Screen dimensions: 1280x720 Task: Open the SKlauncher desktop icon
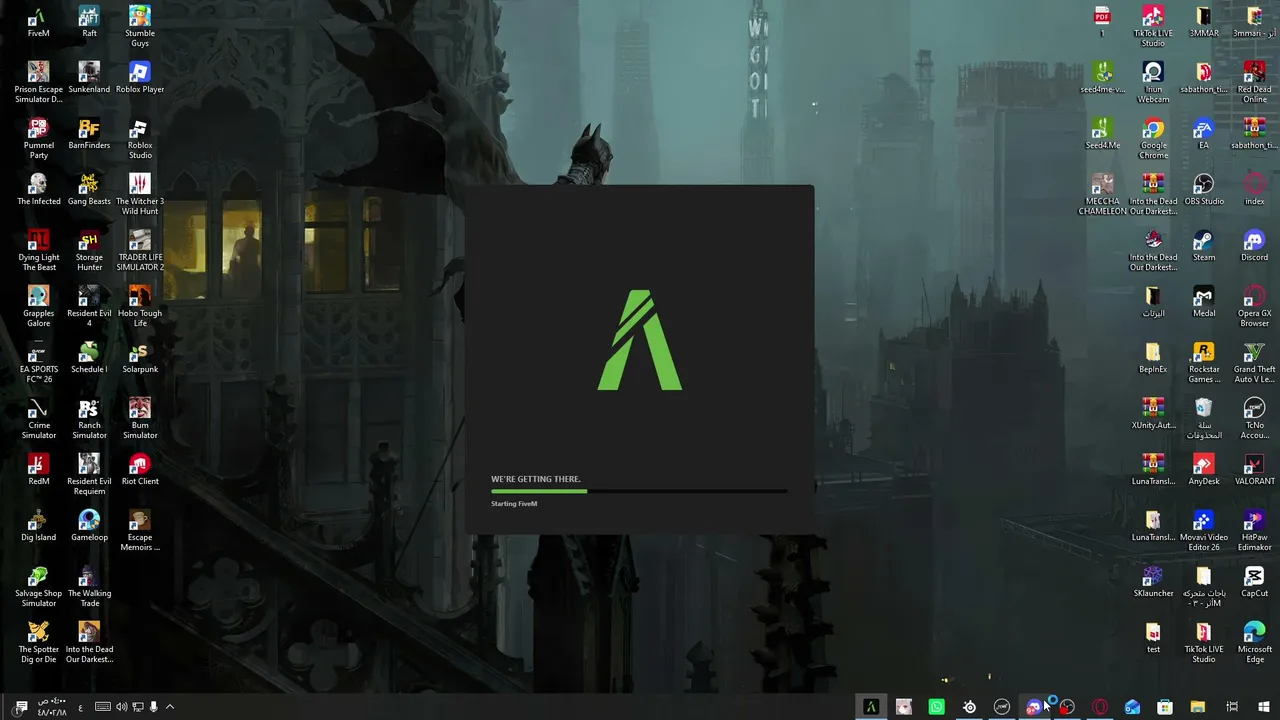coord(1153,582)
